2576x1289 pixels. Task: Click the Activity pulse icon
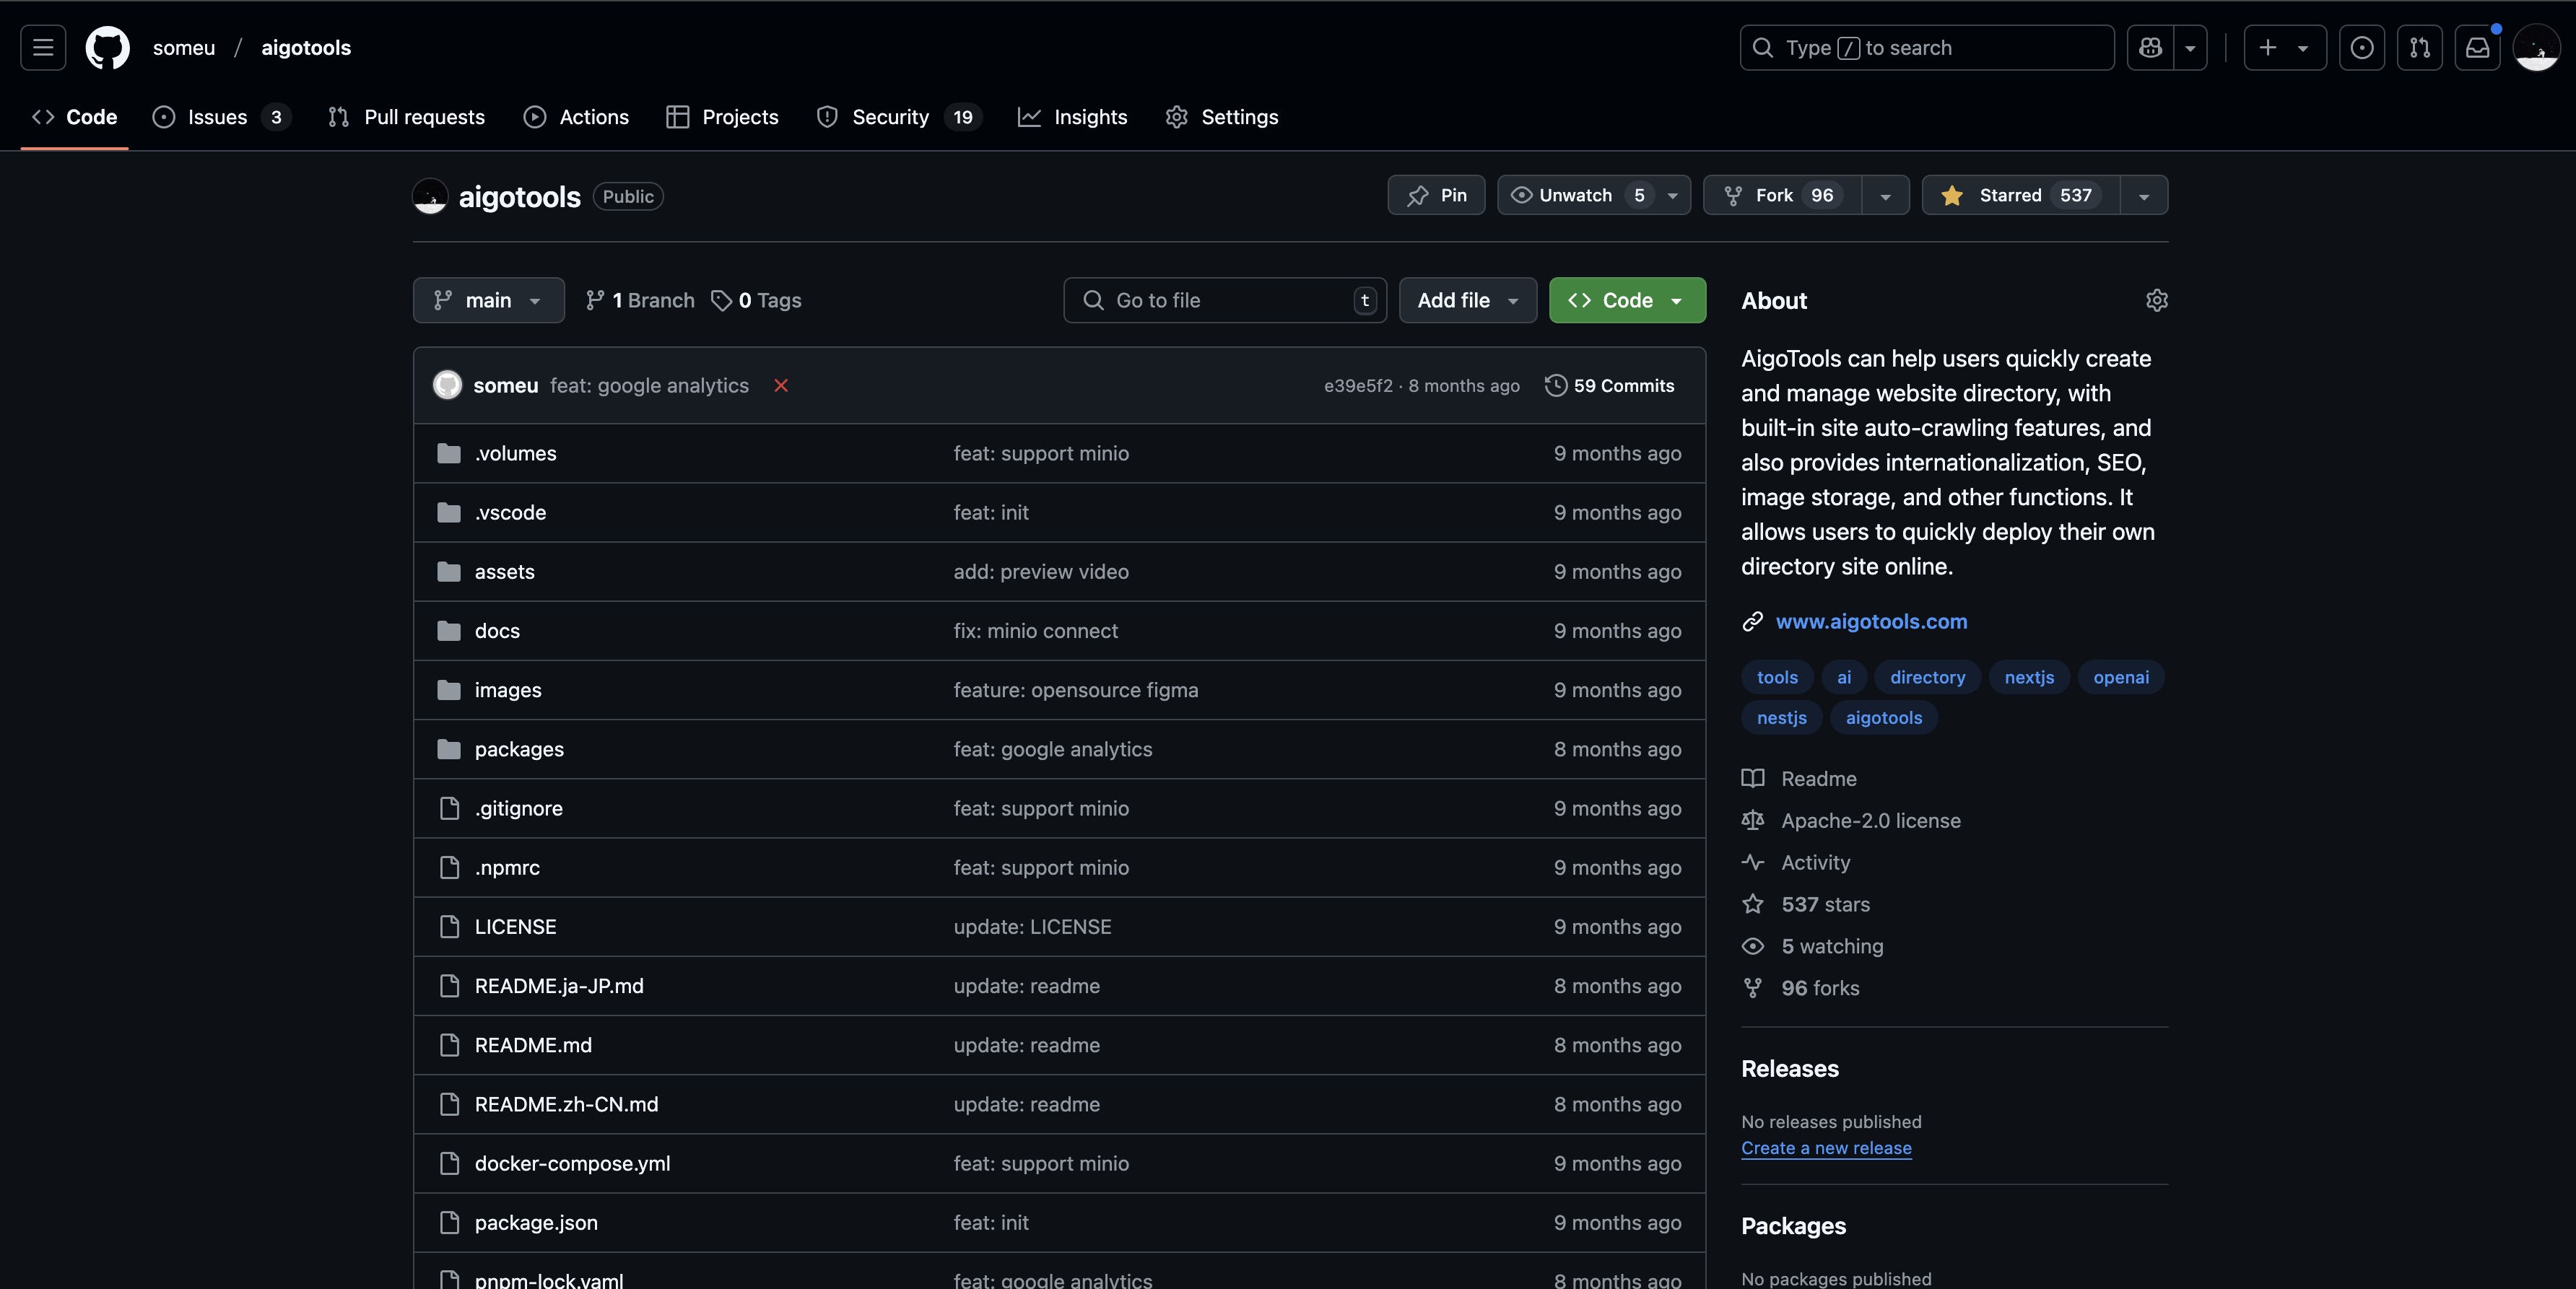pyautogui.click(x=1753, y=863)
